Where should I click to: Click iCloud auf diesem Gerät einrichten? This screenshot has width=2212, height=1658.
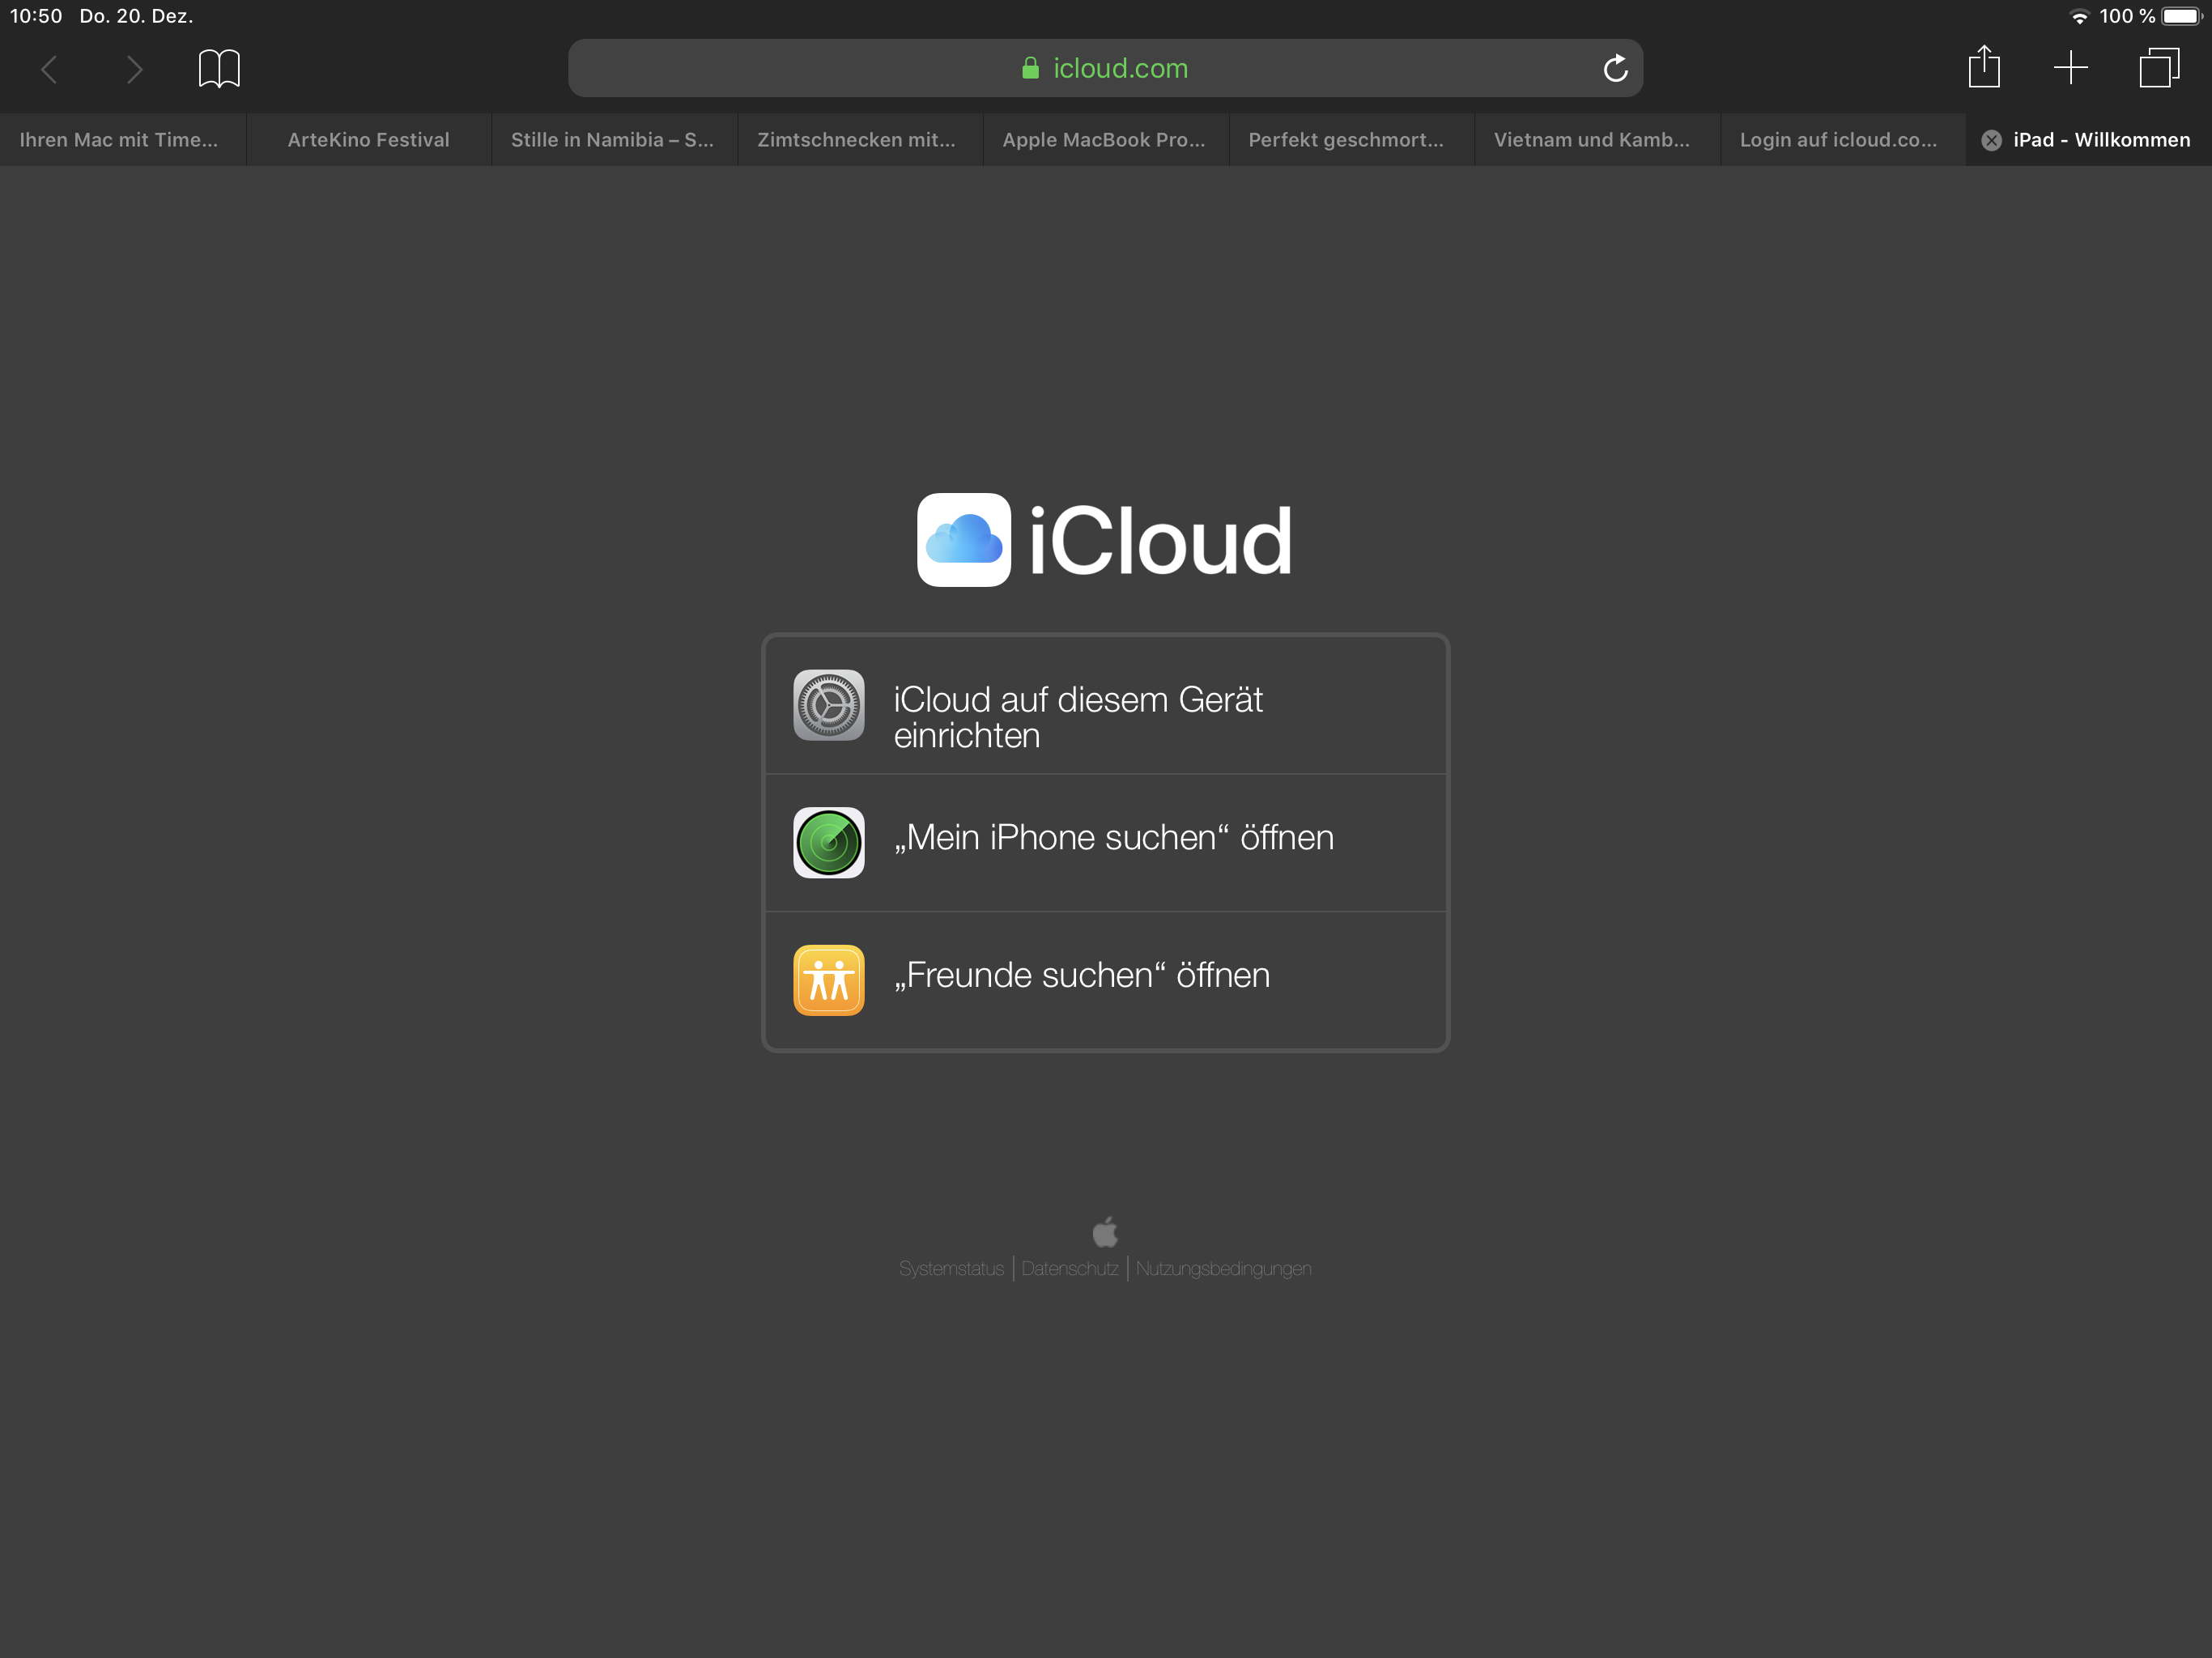click(1078, 717)
